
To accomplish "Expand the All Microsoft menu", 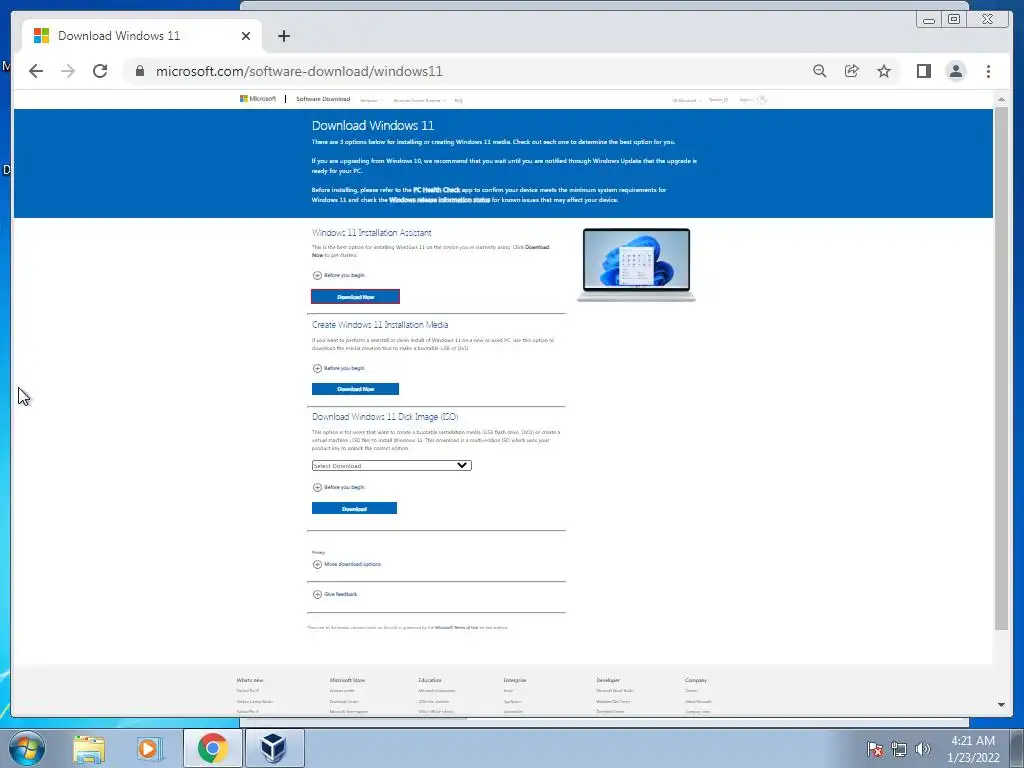I will point(686,101).
